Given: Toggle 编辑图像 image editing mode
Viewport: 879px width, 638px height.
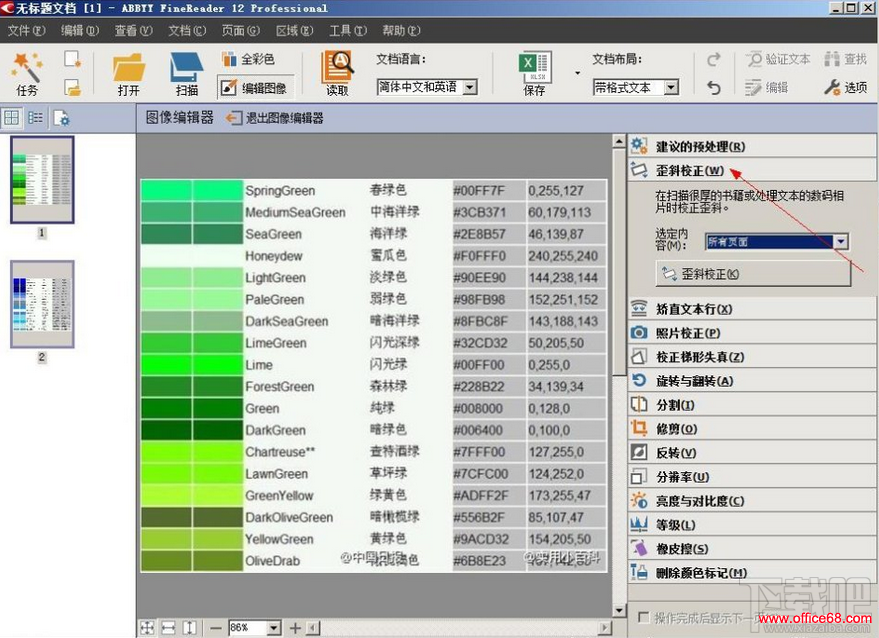Looking at the screenshot, I should coord(256,88).
